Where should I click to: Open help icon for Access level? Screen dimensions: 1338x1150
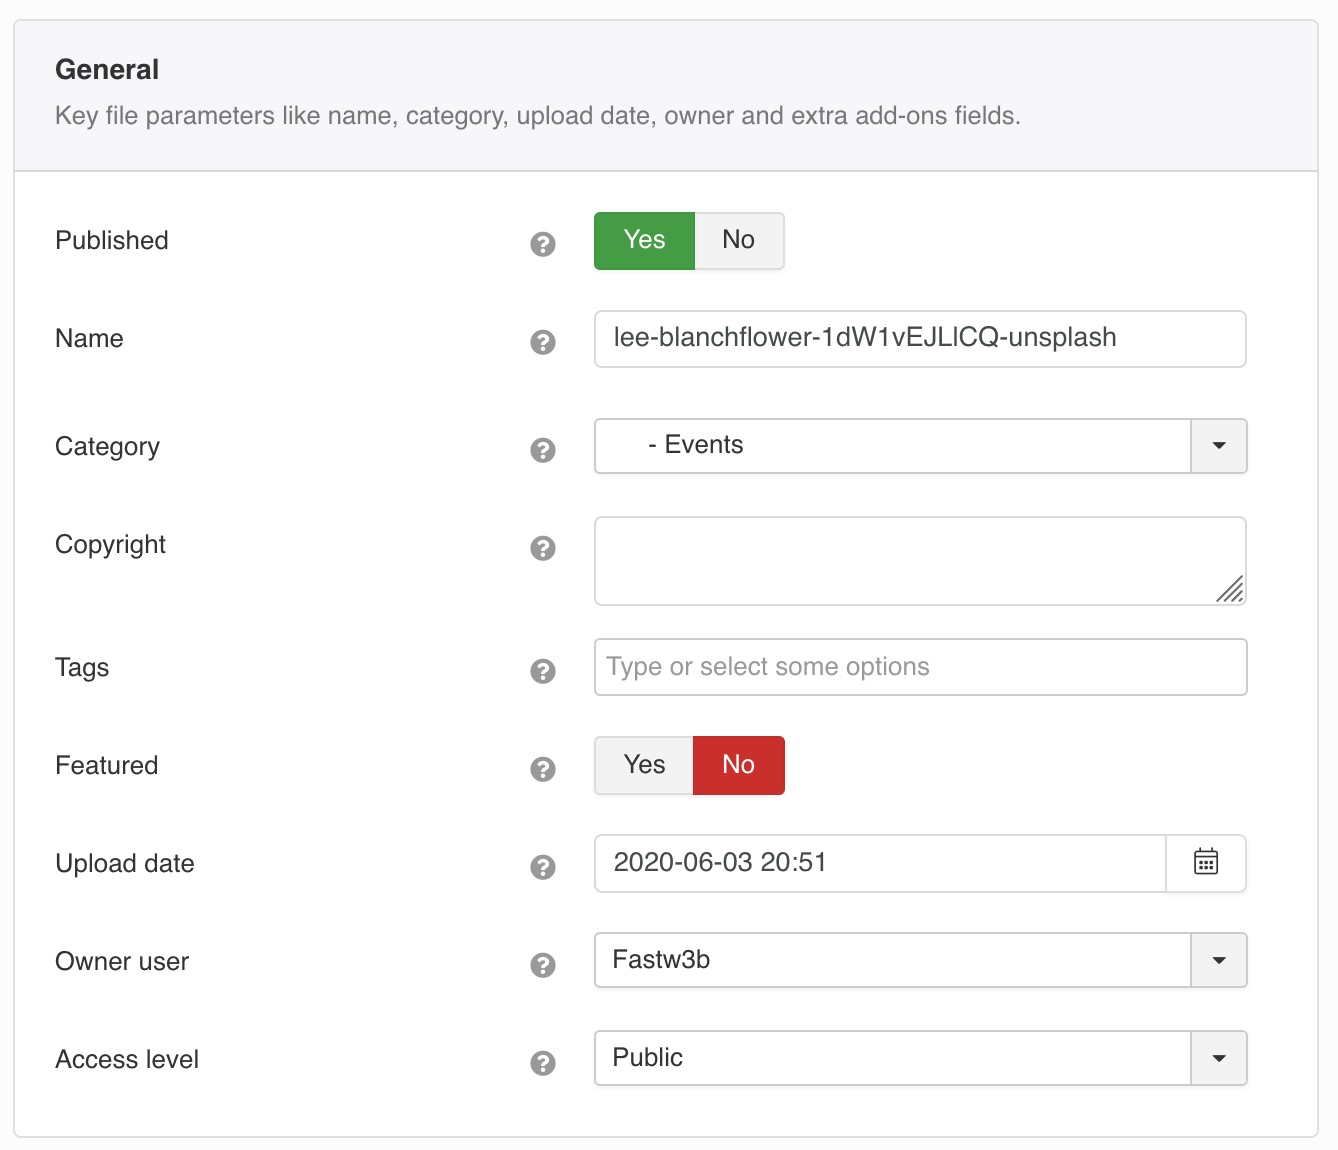tap(543, 1063)
